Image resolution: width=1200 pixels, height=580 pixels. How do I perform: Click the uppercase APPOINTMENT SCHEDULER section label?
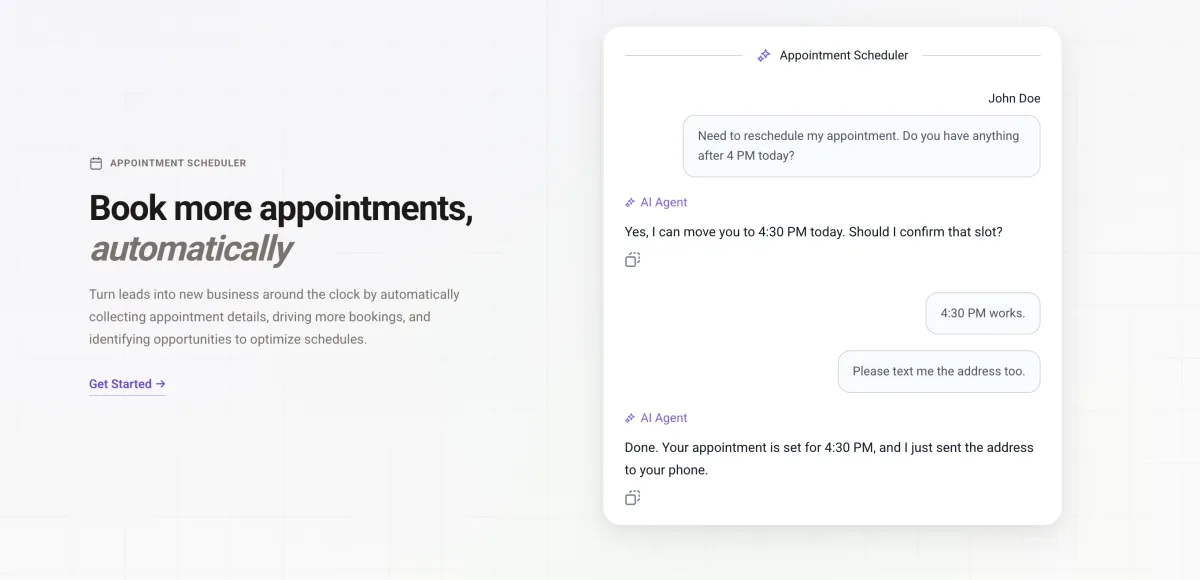point(178,163)
